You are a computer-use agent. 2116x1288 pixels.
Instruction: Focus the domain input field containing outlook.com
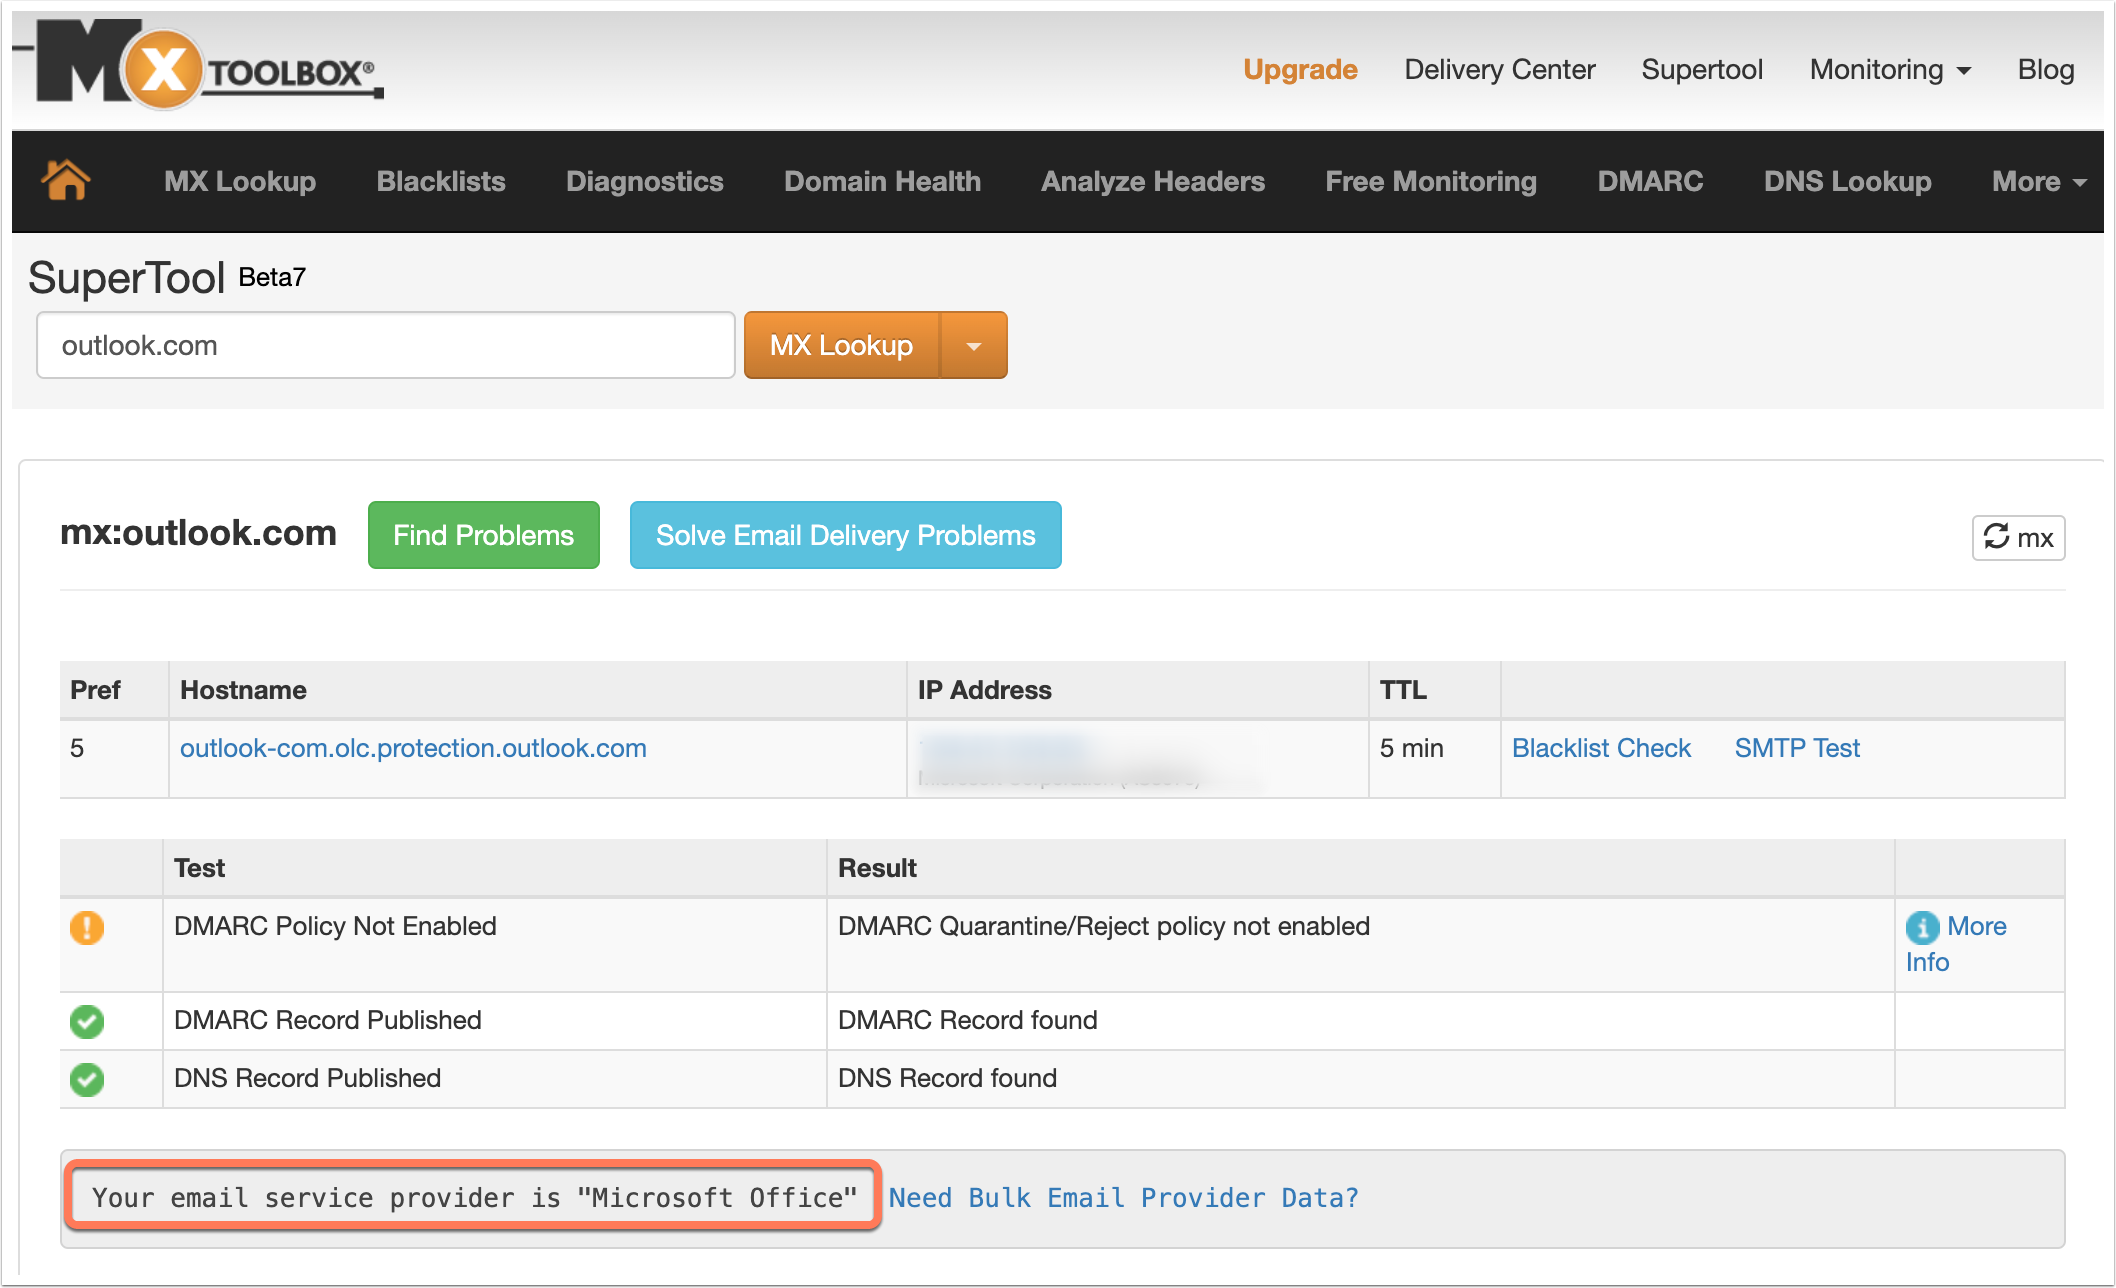[386, 346]
